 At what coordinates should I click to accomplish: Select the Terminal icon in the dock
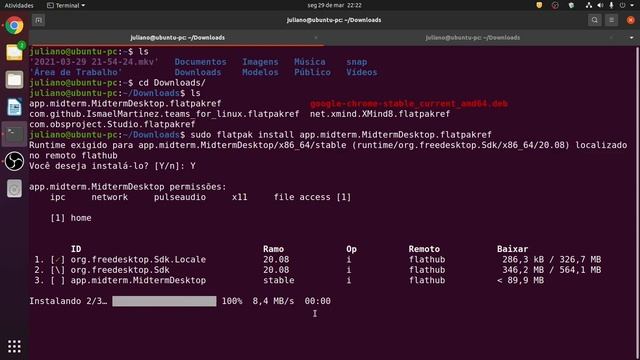[x=14, y=134]
